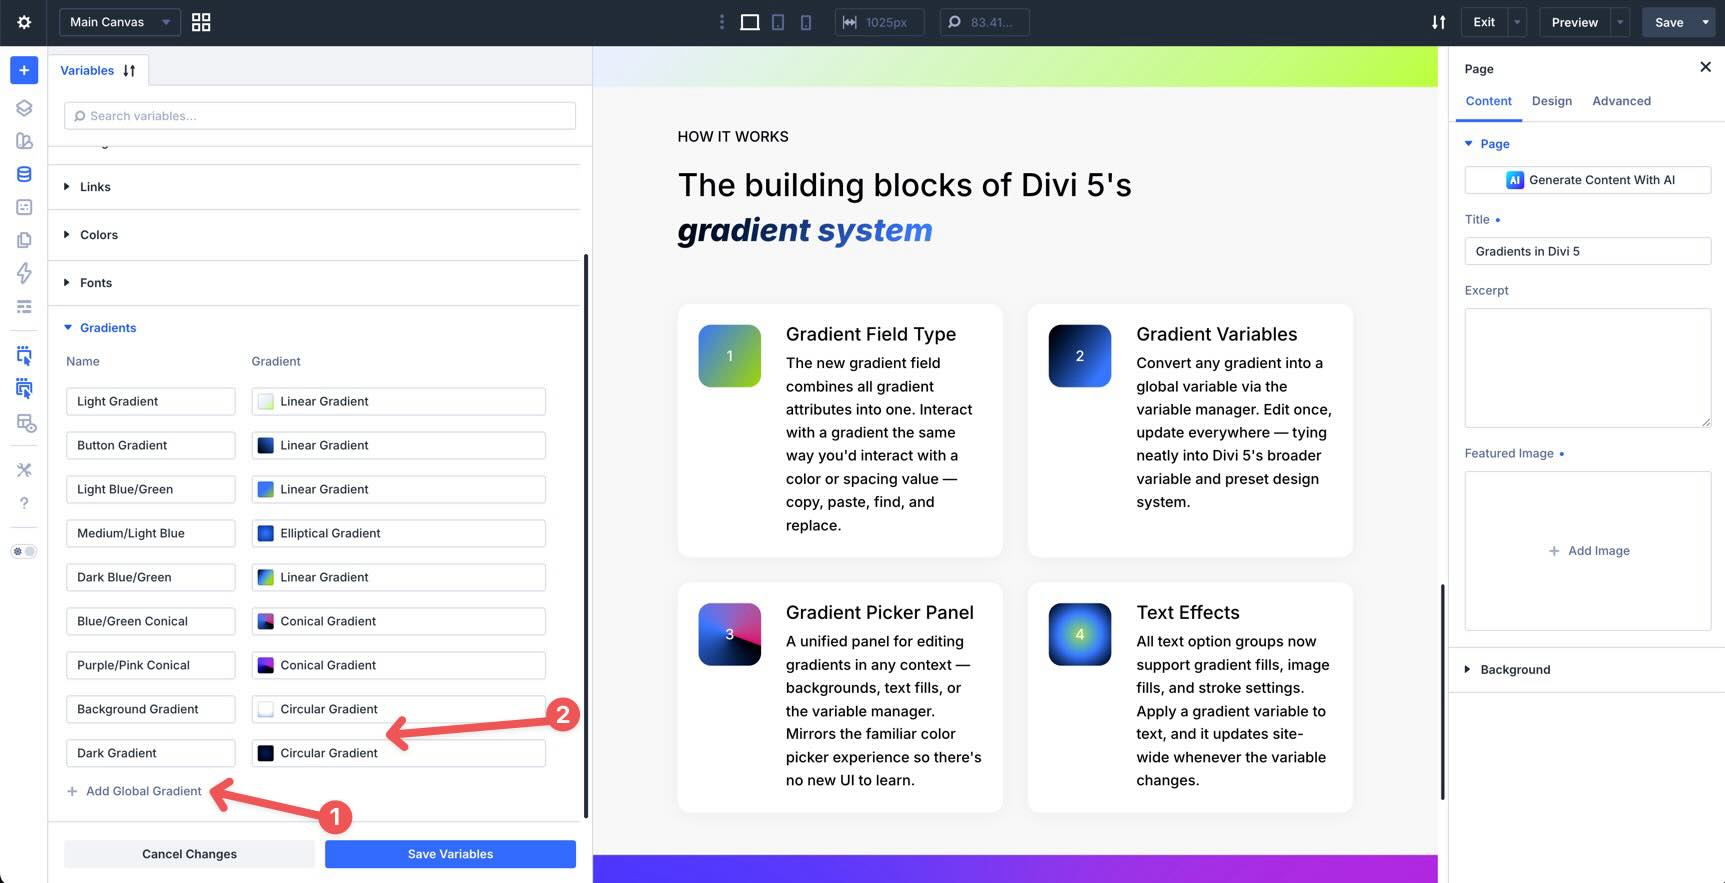Open the lightning bolt sidebar icon
Viewport: 1725px width, 883px height.
coord(24,273)
